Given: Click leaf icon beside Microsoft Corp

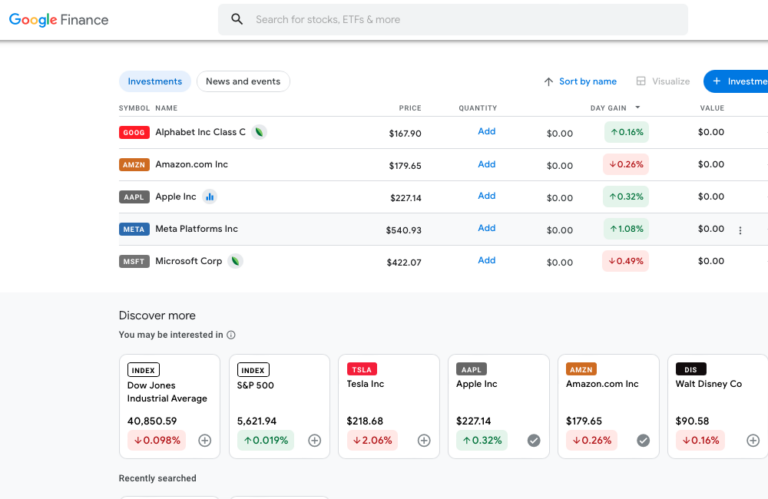Looking at the screenshot, I should [x=236, y=261].
